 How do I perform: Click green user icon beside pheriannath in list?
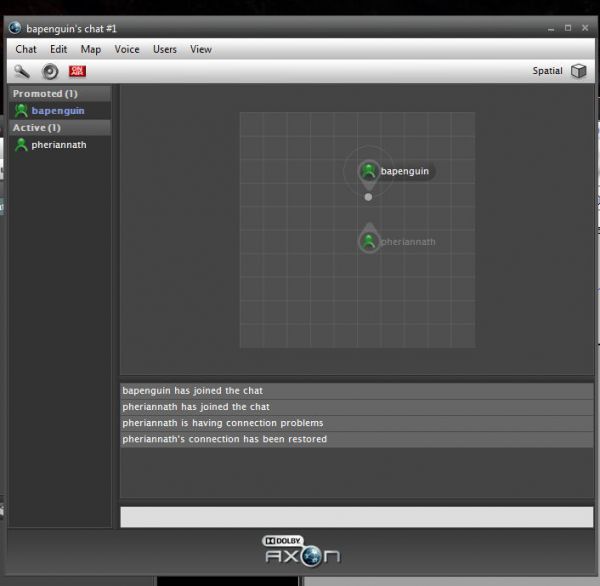click(21, 145)
